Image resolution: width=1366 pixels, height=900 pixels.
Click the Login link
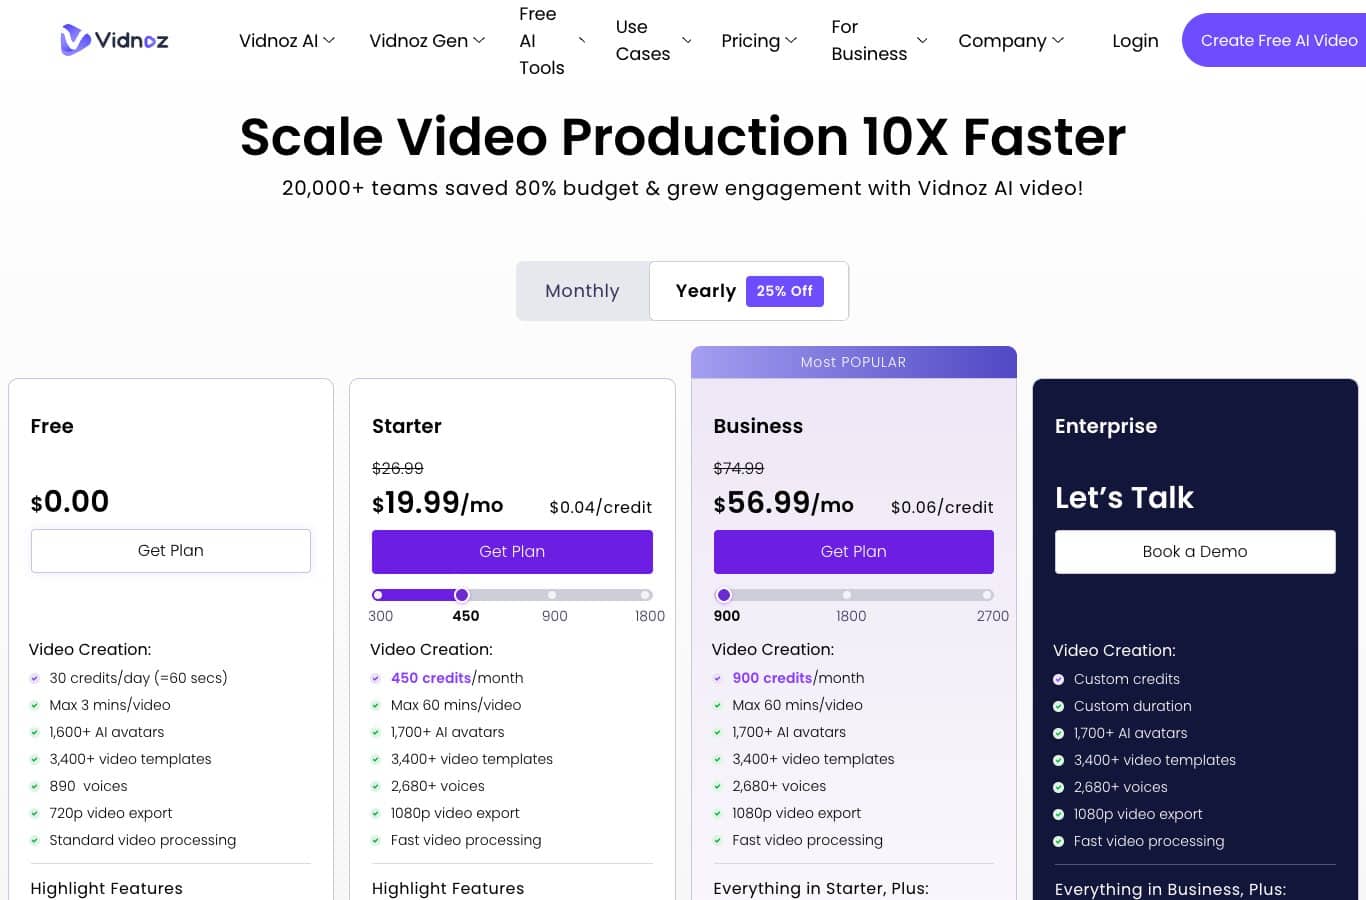(1135, 41)
